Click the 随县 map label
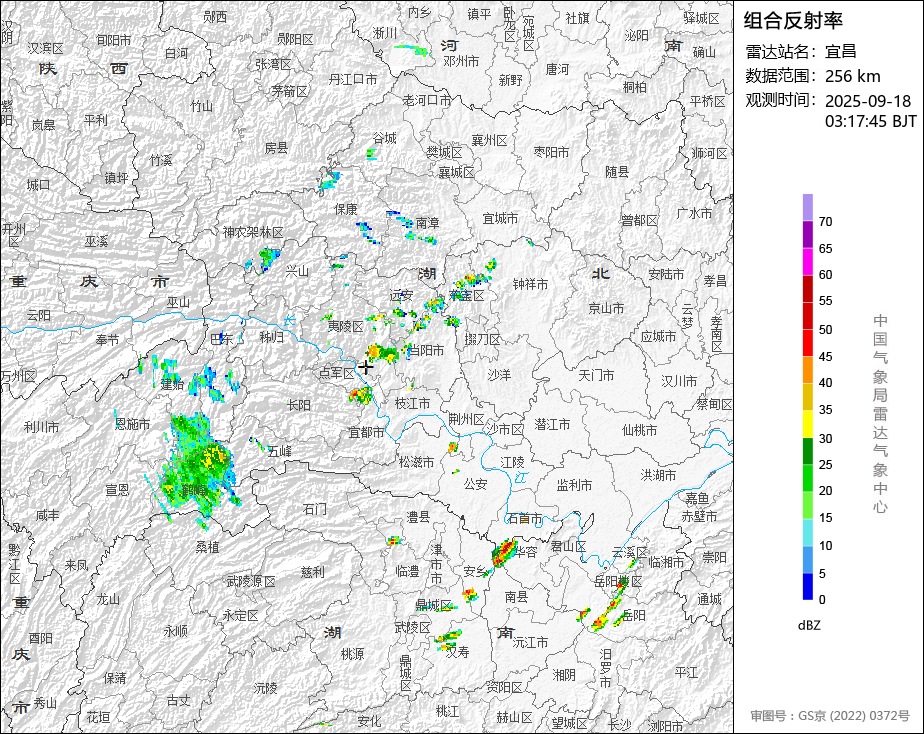 pyautogui.click(x=617, y=171)
